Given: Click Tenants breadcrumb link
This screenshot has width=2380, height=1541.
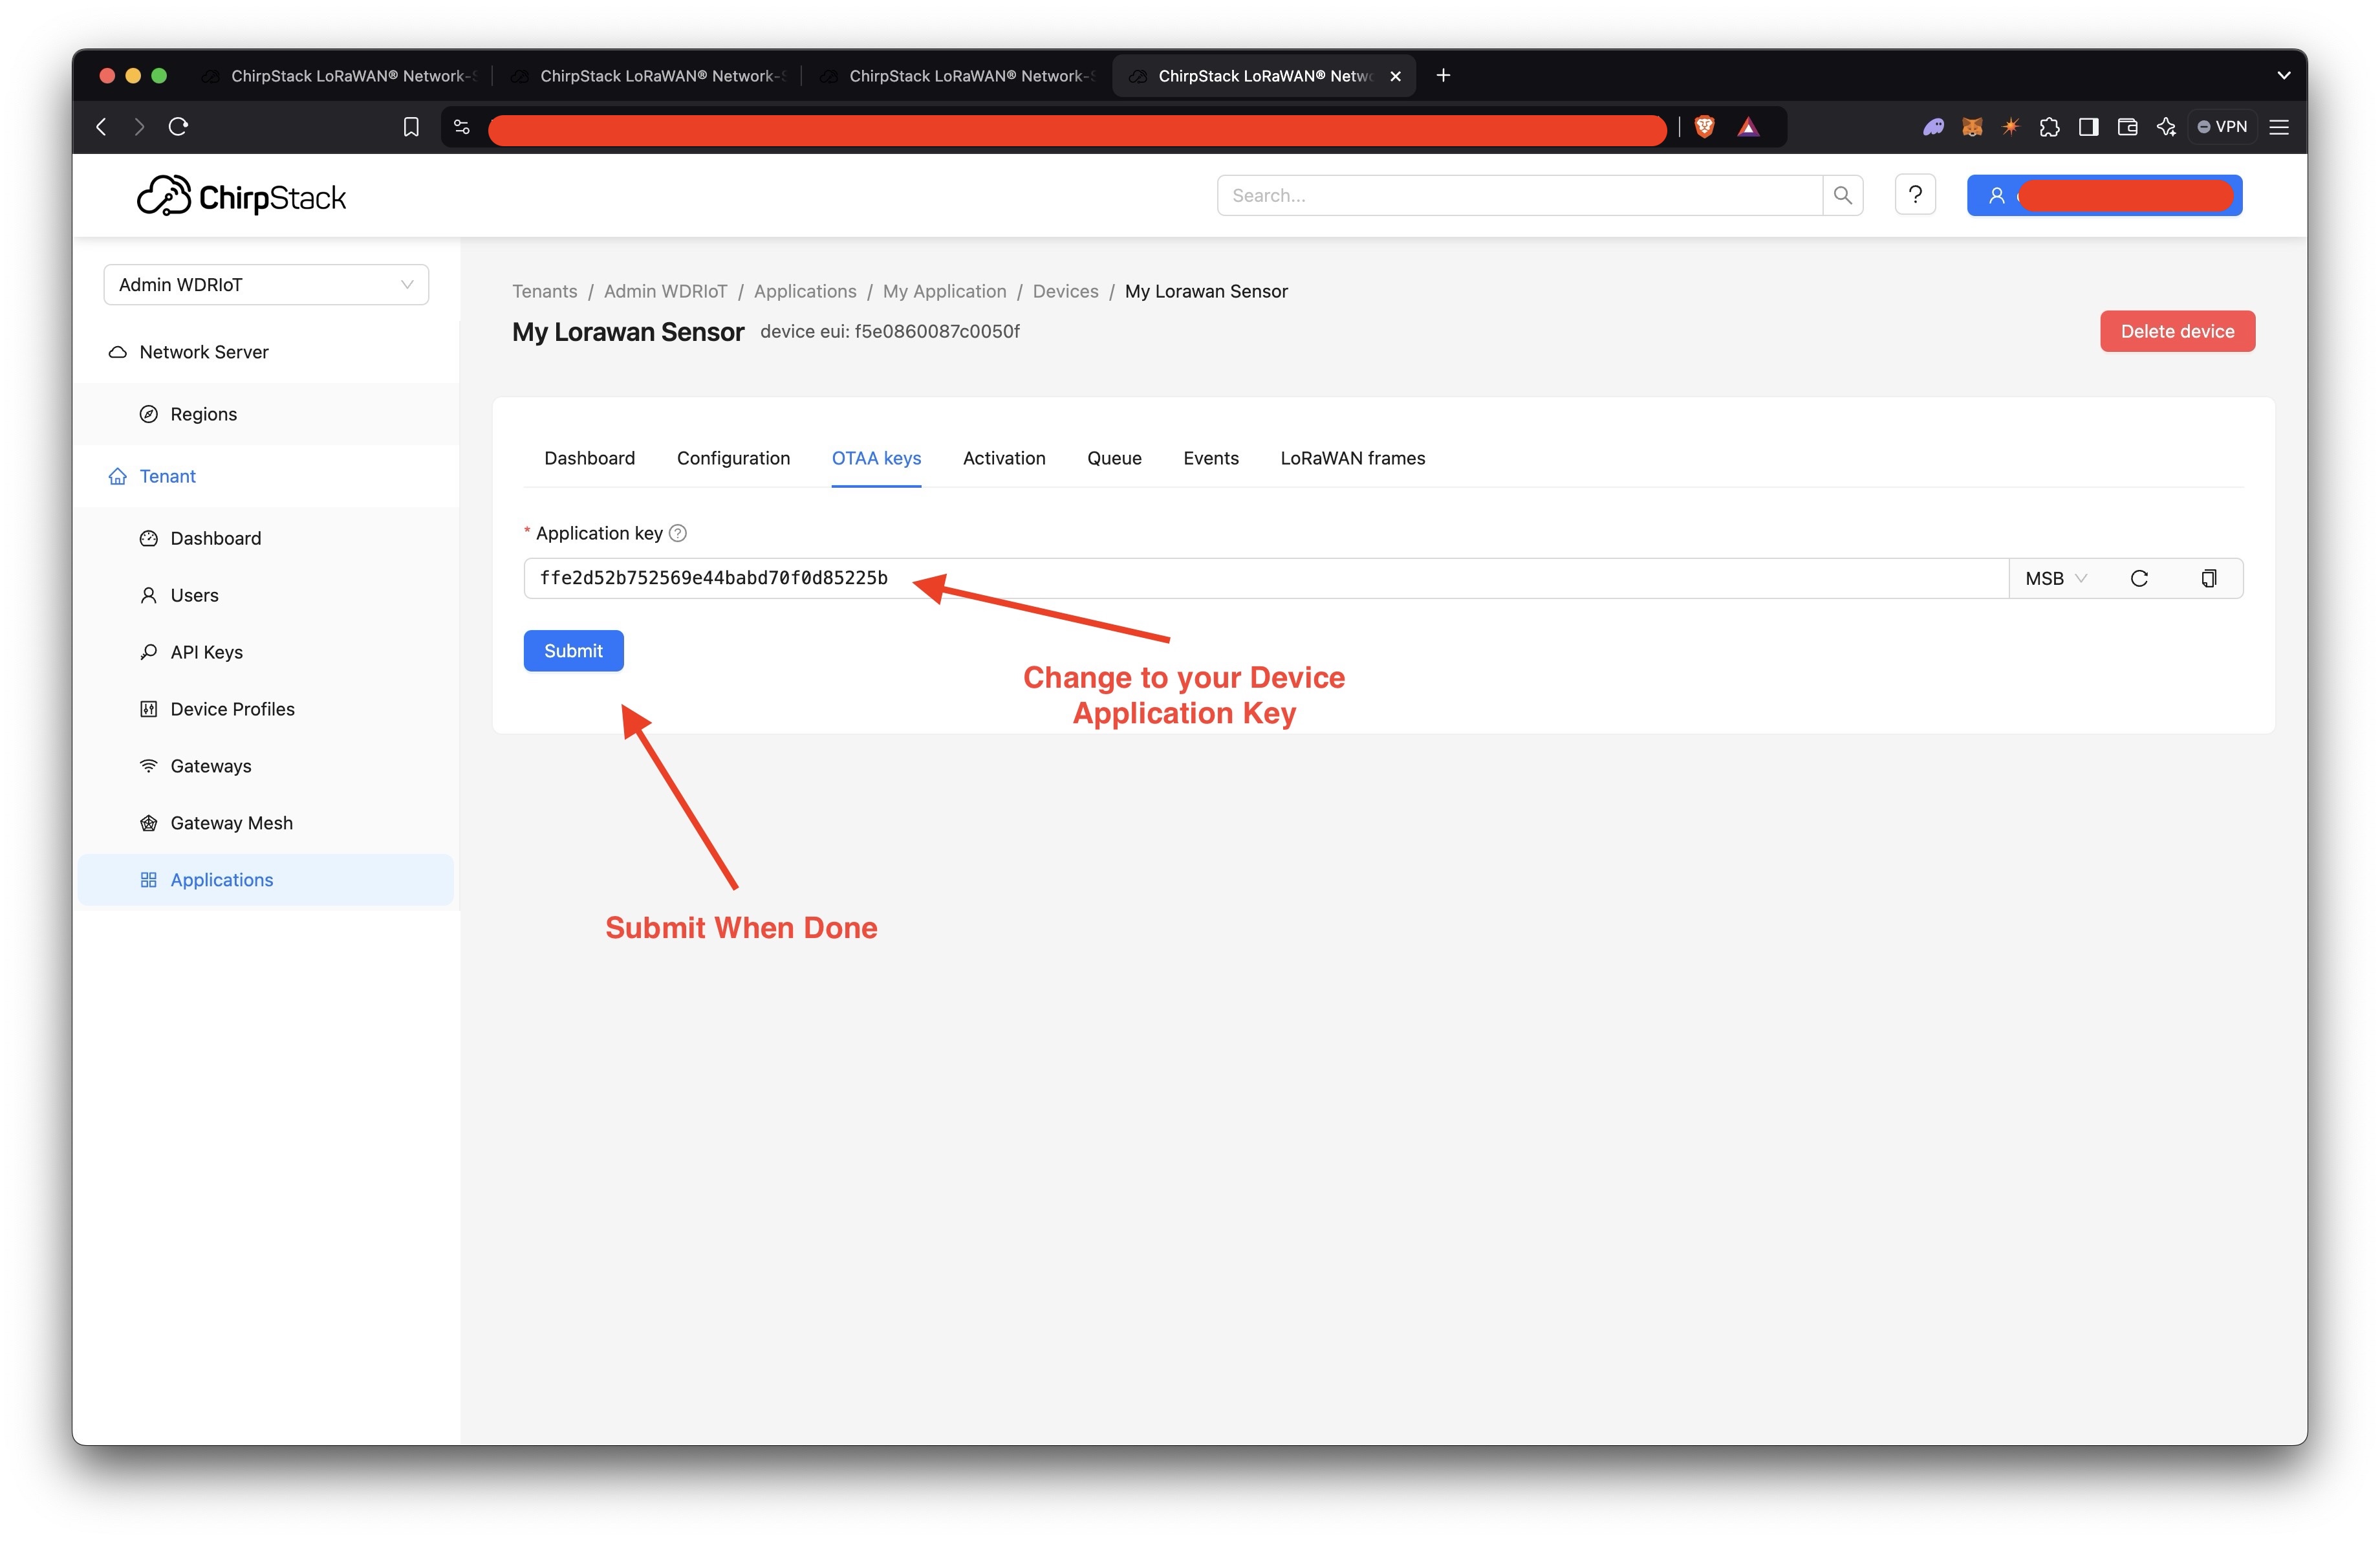Looking at the screenshot, I should tap(545, 291).
